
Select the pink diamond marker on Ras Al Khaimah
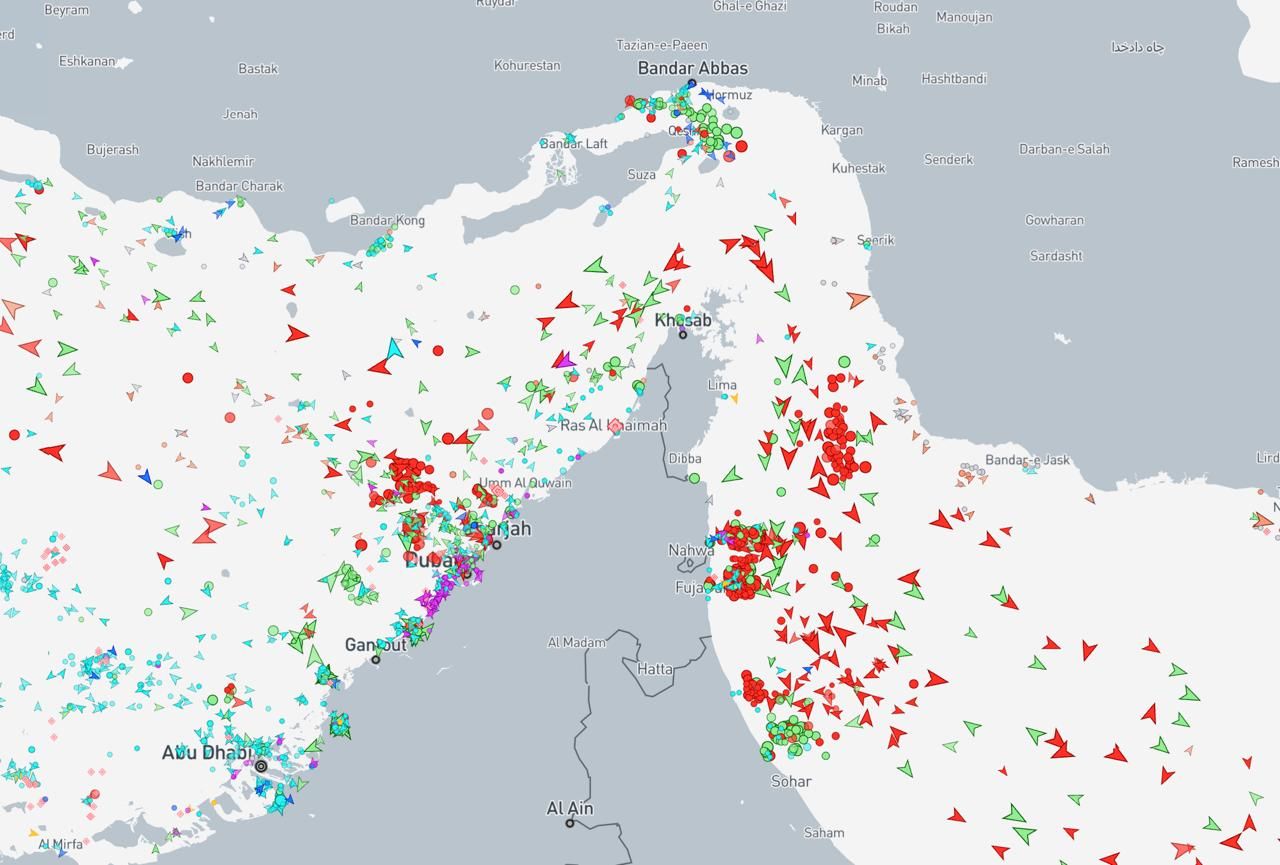[x=616, y=427]
